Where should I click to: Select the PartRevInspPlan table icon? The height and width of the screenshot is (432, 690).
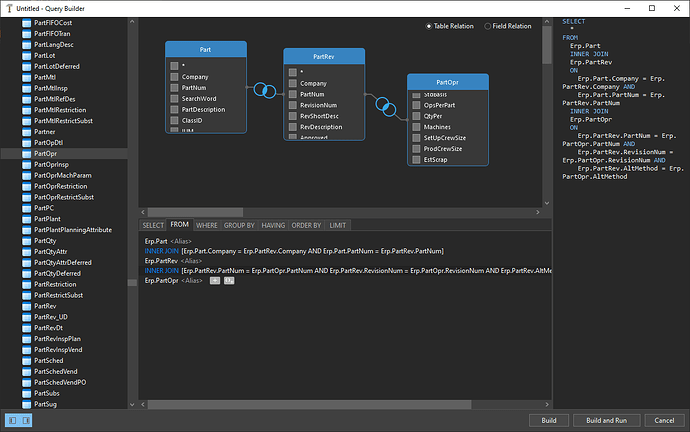click(26, 339)
